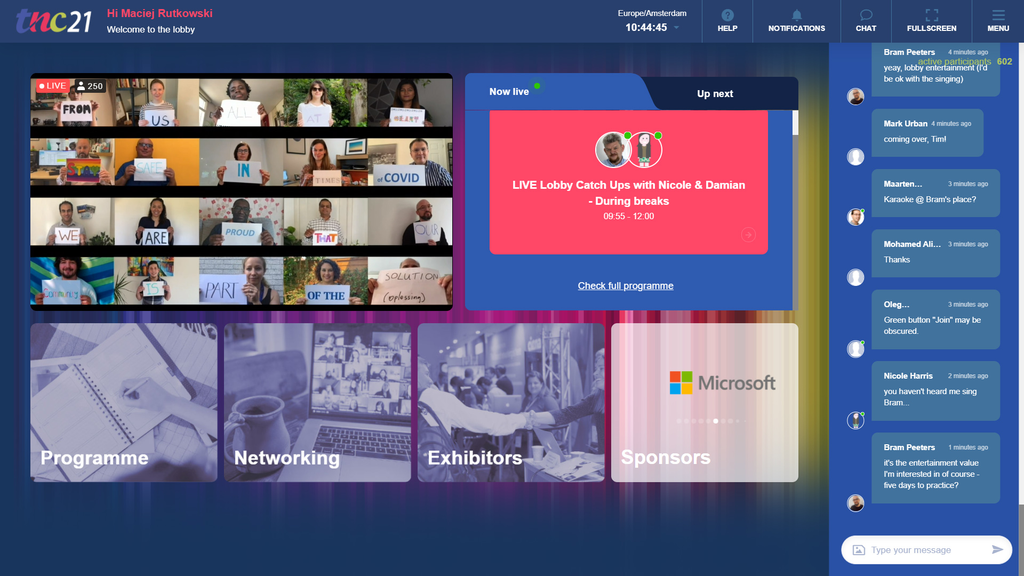Open the Networking tile

[317, 402]
